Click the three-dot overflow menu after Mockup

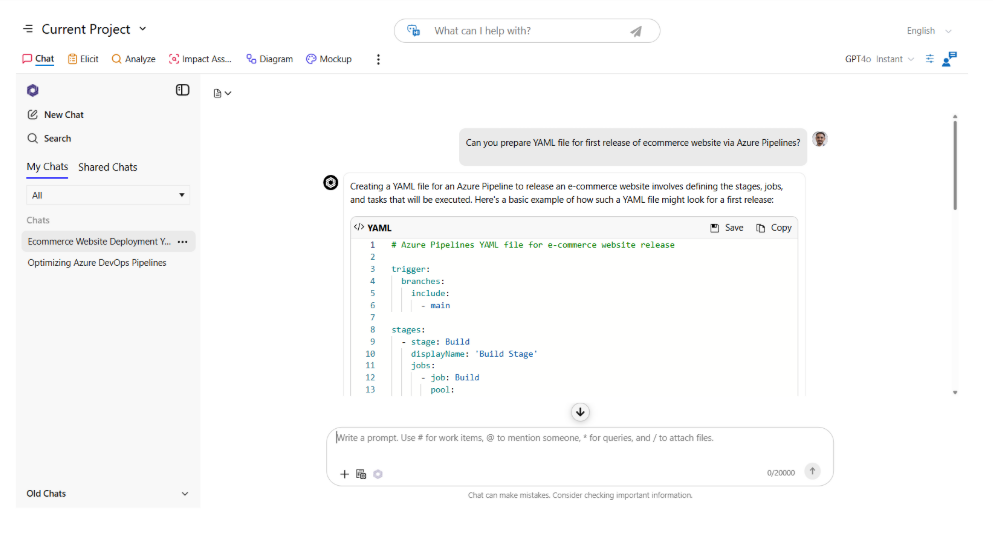(x=378, y=59)
